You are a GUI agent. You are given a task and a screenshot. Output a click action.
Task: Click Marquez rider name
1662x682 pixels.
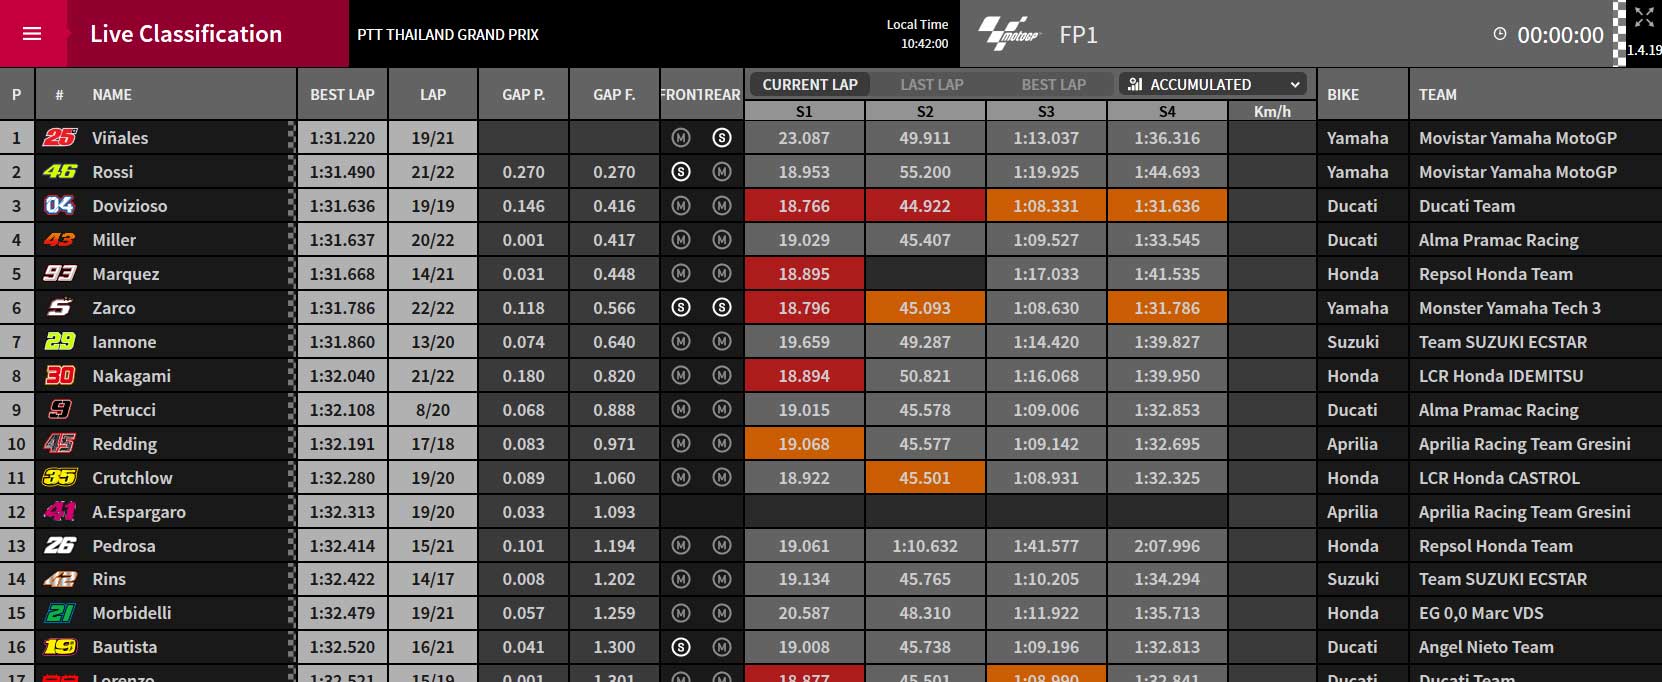[126, 274]
